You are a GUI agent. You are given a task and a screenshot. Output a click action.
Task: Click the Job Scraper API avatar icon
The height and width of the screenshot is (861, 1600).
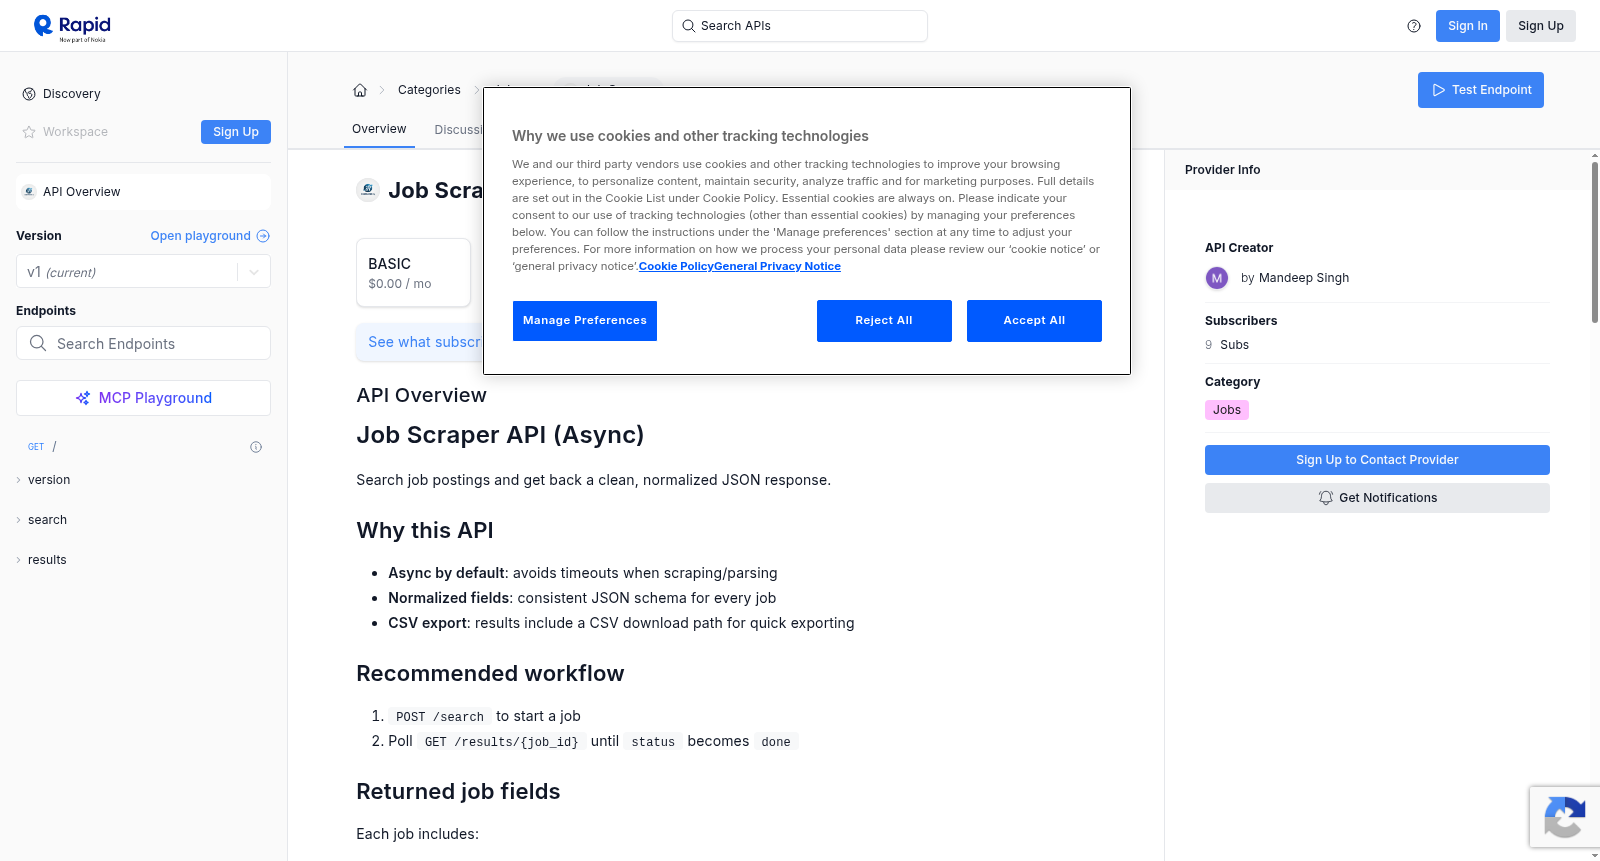click(368, 189)
